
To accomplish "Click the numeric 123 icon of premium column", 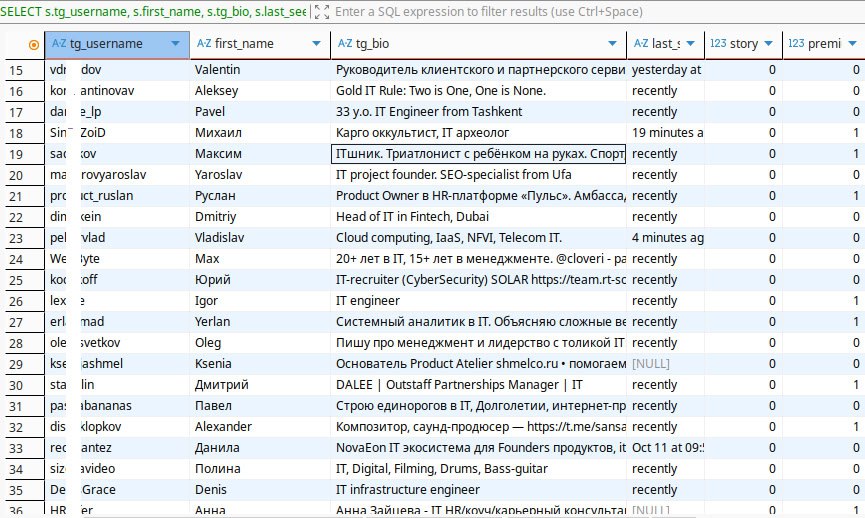I will pos(796,44).
